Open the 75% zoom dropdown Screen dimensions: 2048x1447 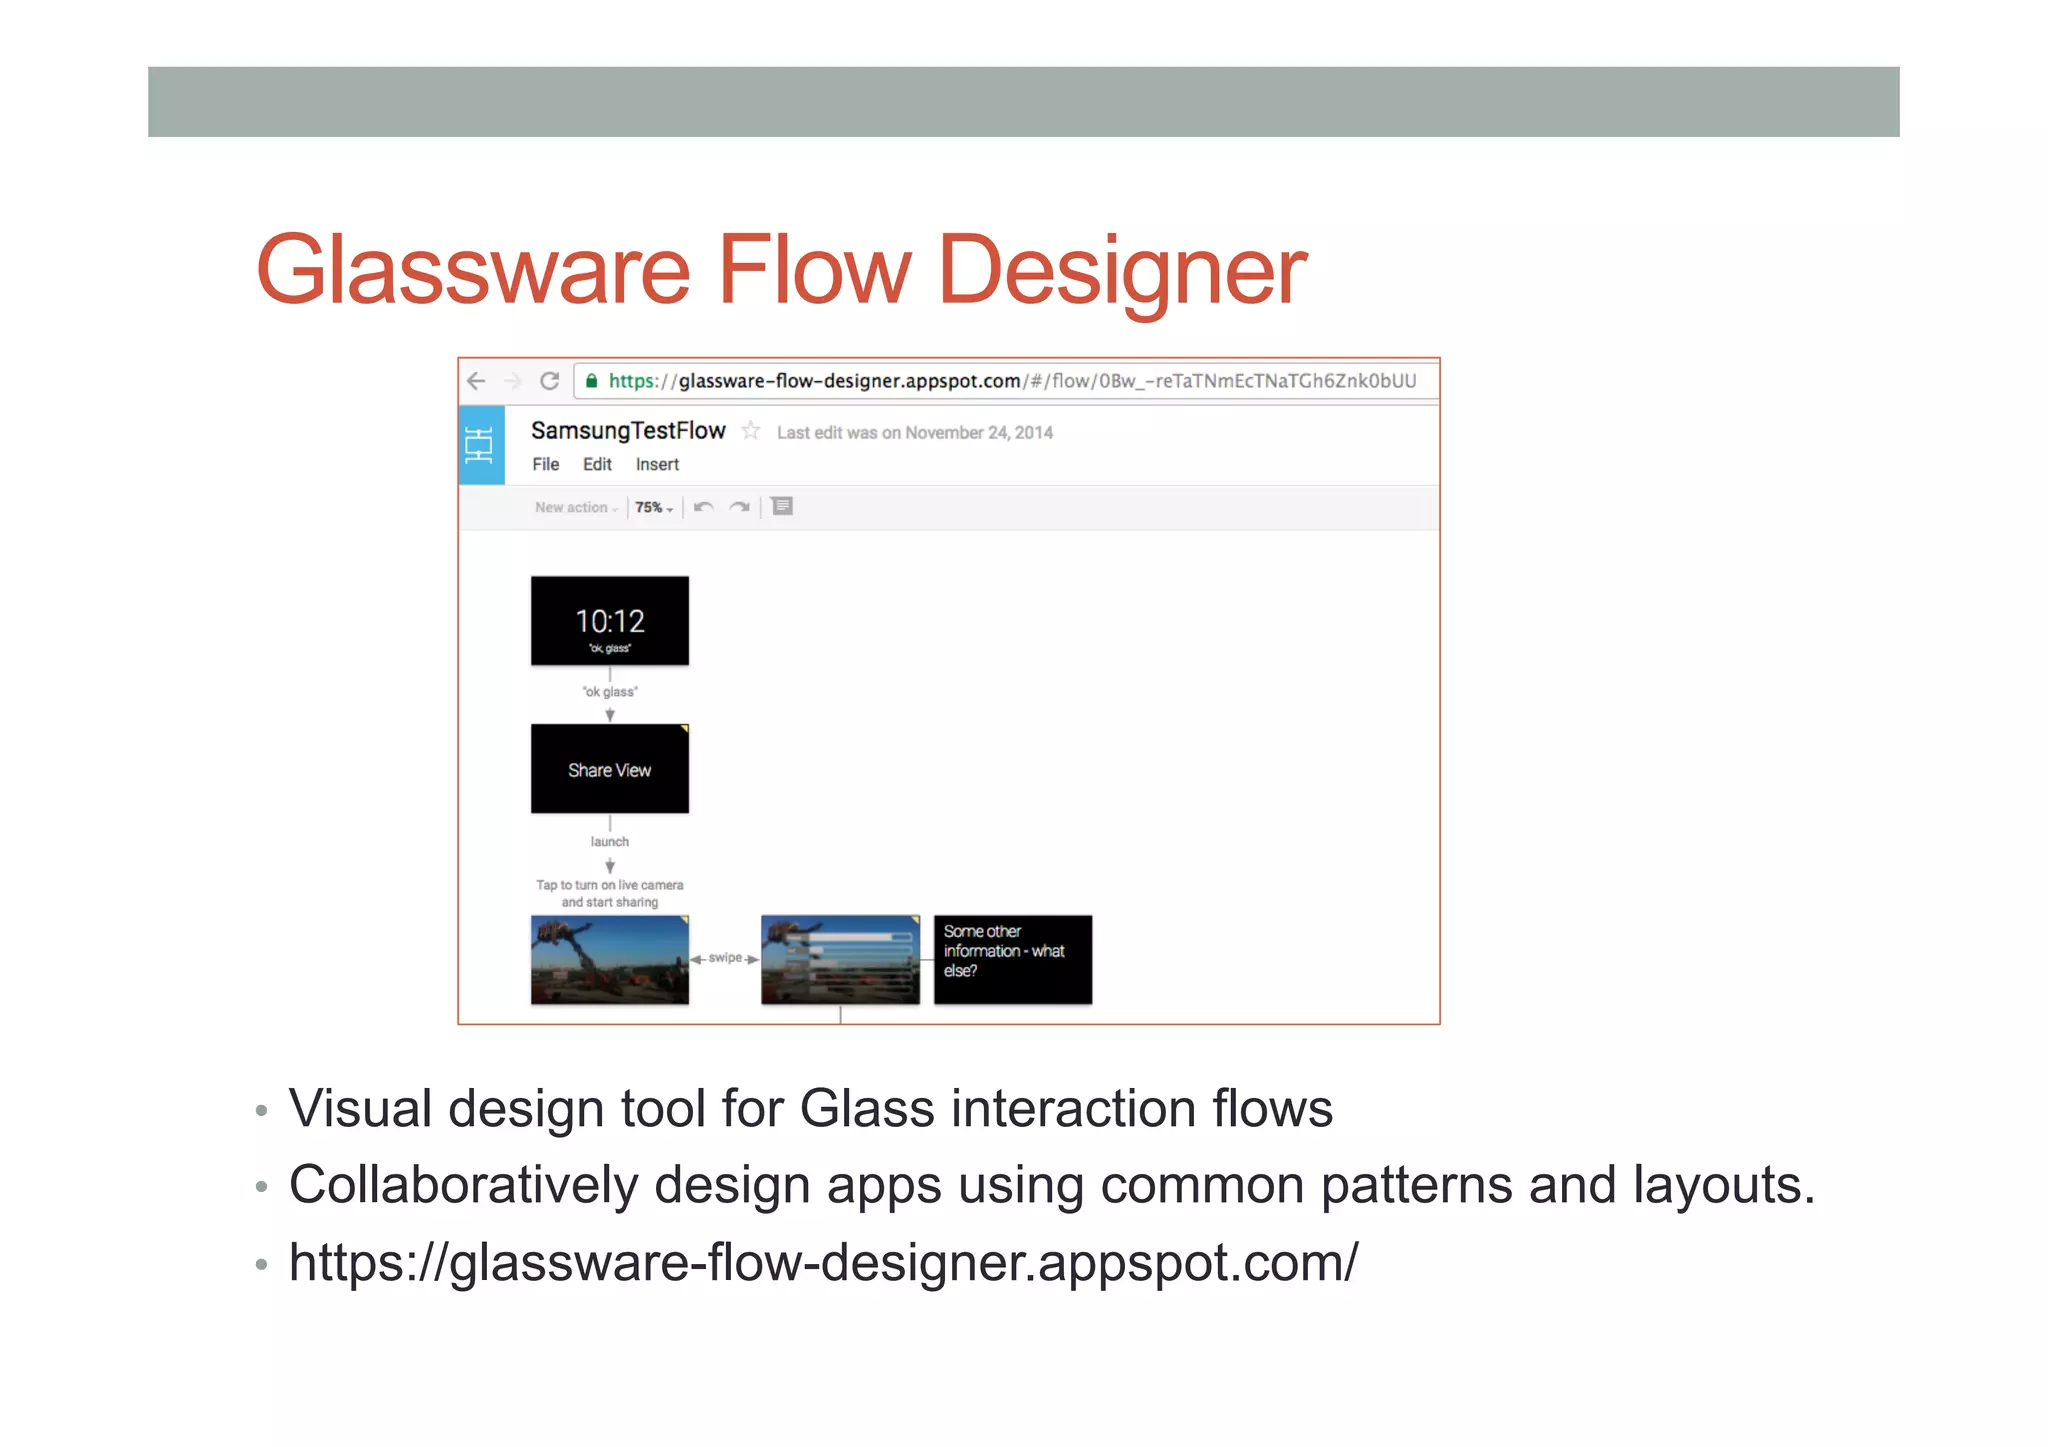tap(654, 508)
